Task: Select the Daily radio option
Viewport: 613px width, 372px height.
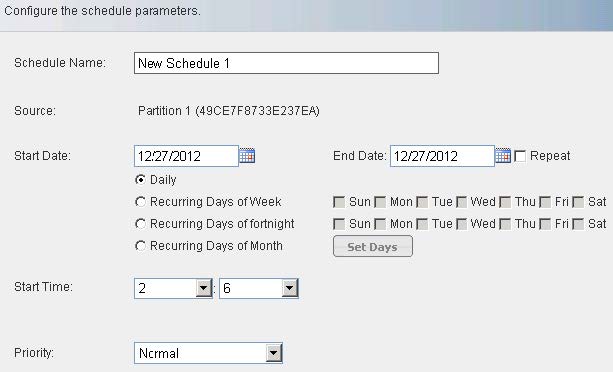Action: (x=140, y=180)
